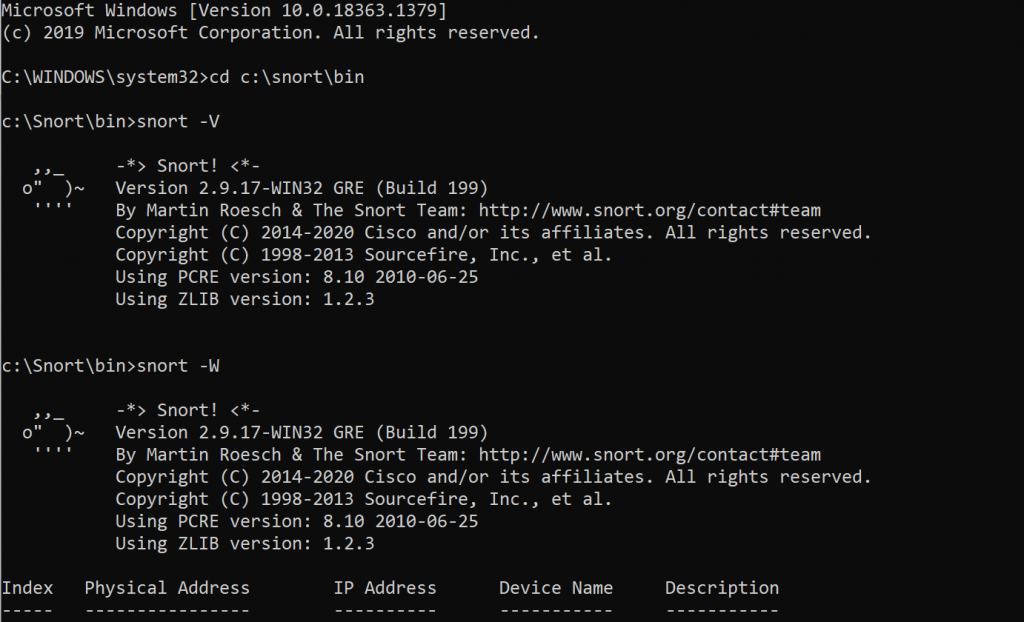Viewport: 1024px width, 622px height.
Task: Click the Sourcefire copyright line in first banner
Action: coord(363,254)
